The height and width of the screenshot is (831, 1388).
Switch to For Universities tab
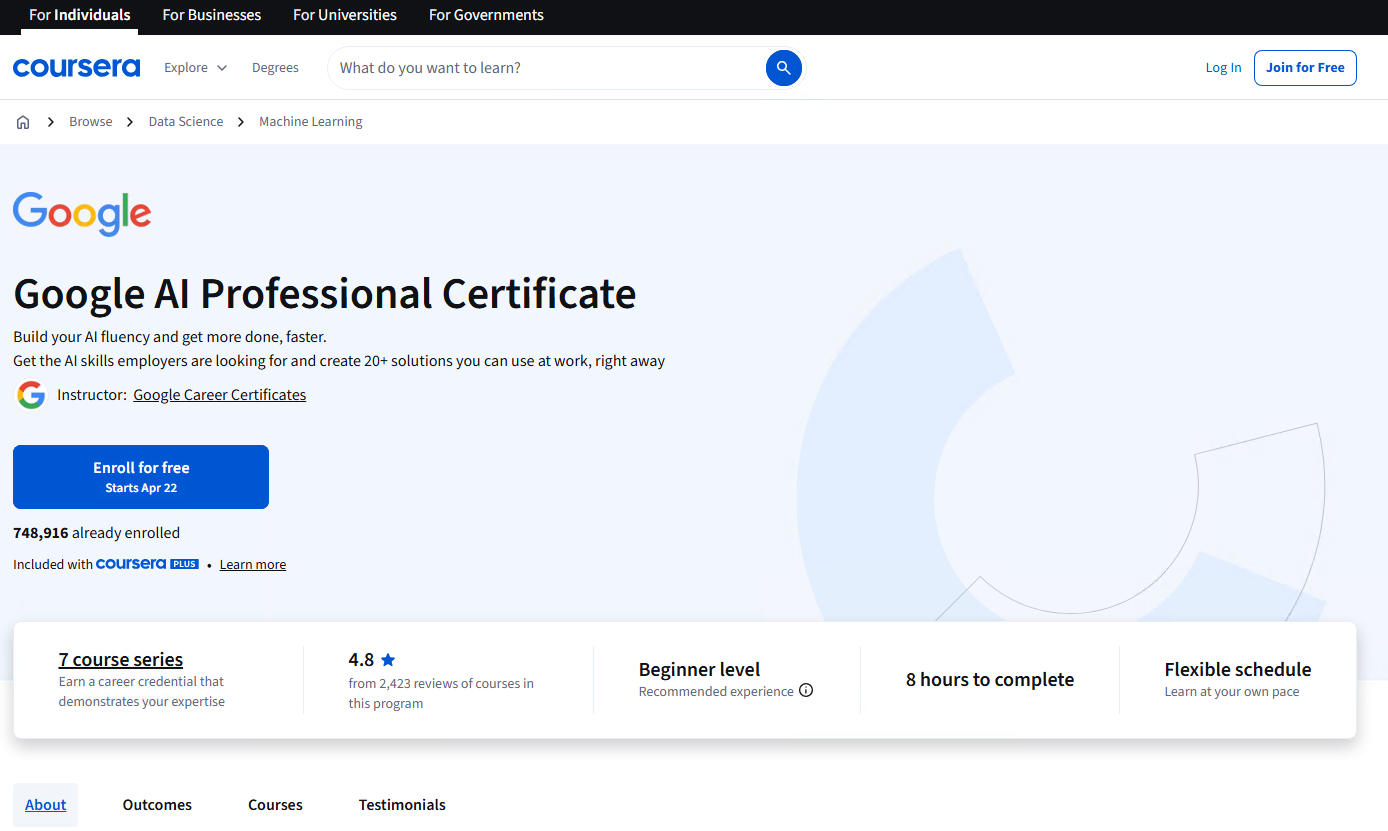344,15
